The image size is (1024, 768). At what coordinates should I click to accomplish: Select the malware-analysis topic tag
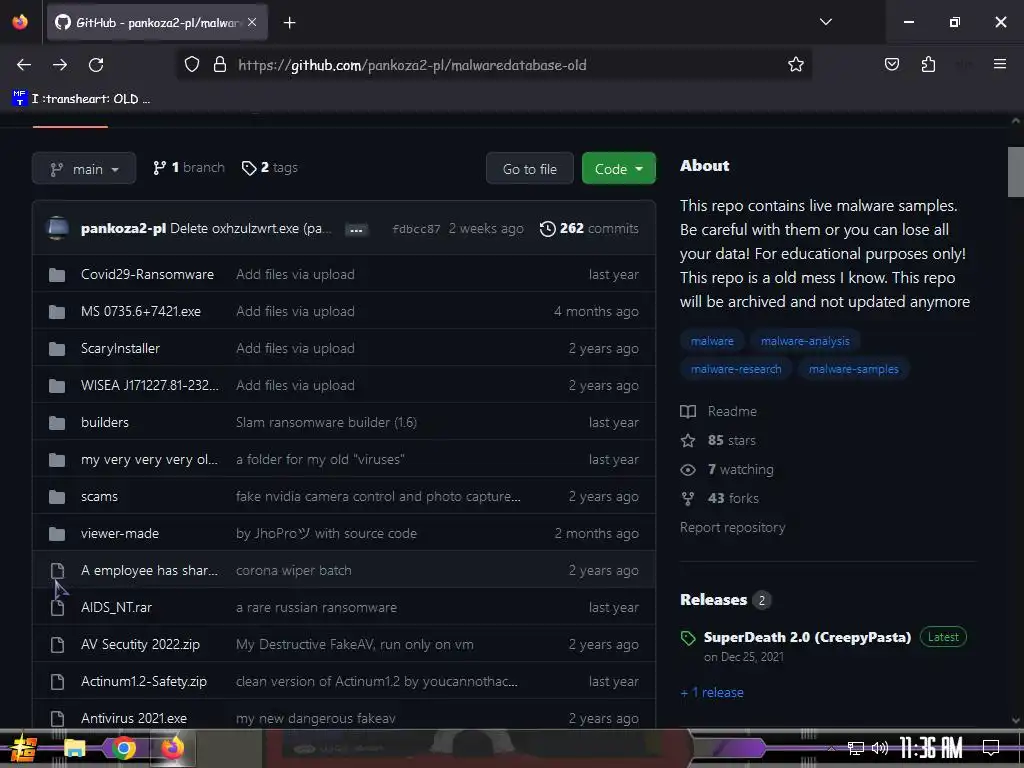[x=805, y=341]
